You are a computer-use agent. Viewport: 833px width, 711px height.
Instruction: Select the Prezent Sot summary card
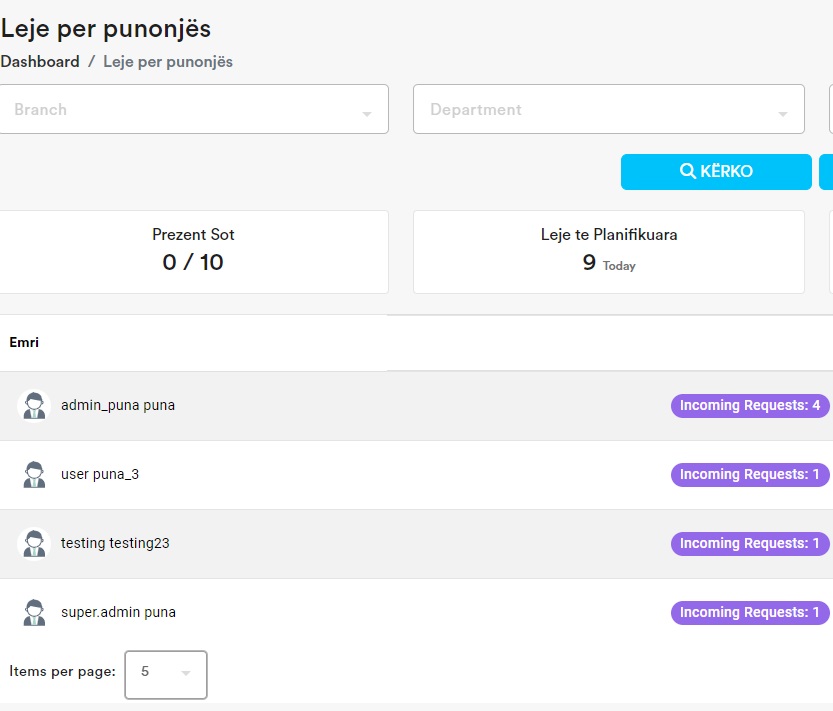[193, 252]
